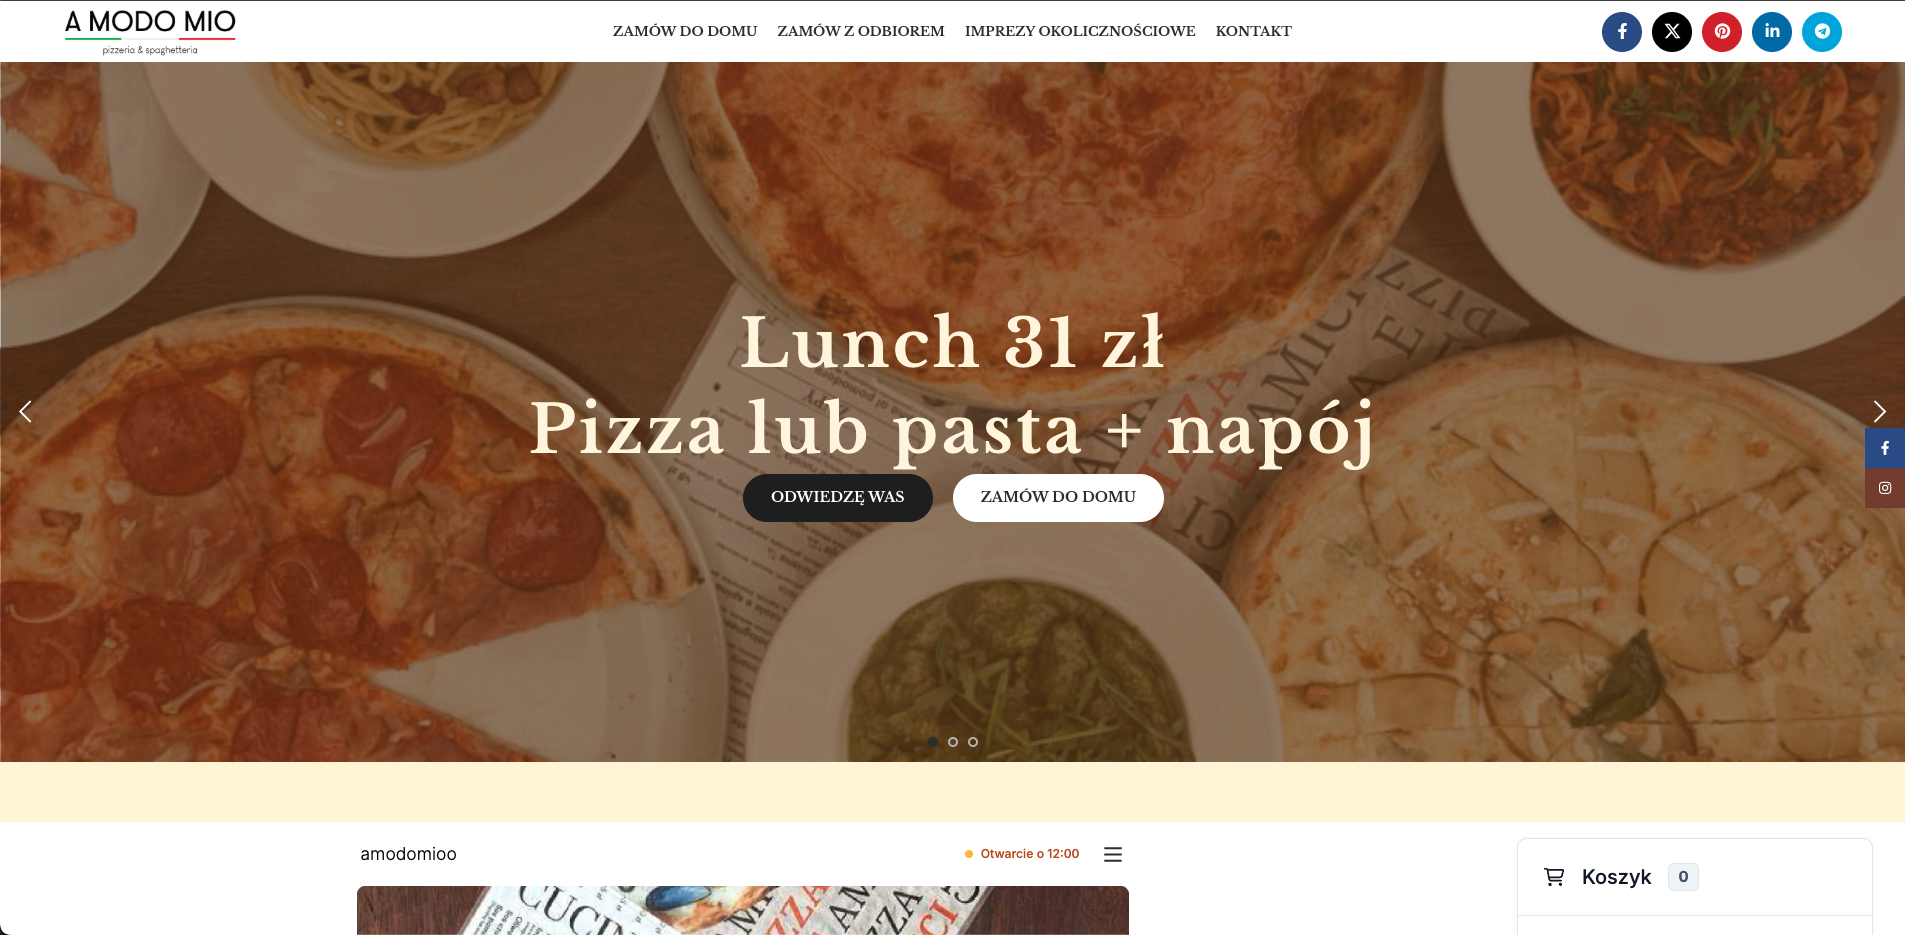Screen dimensions: 1905x935
Task: Select the first slider dot
Action: [x=933, y=742]
